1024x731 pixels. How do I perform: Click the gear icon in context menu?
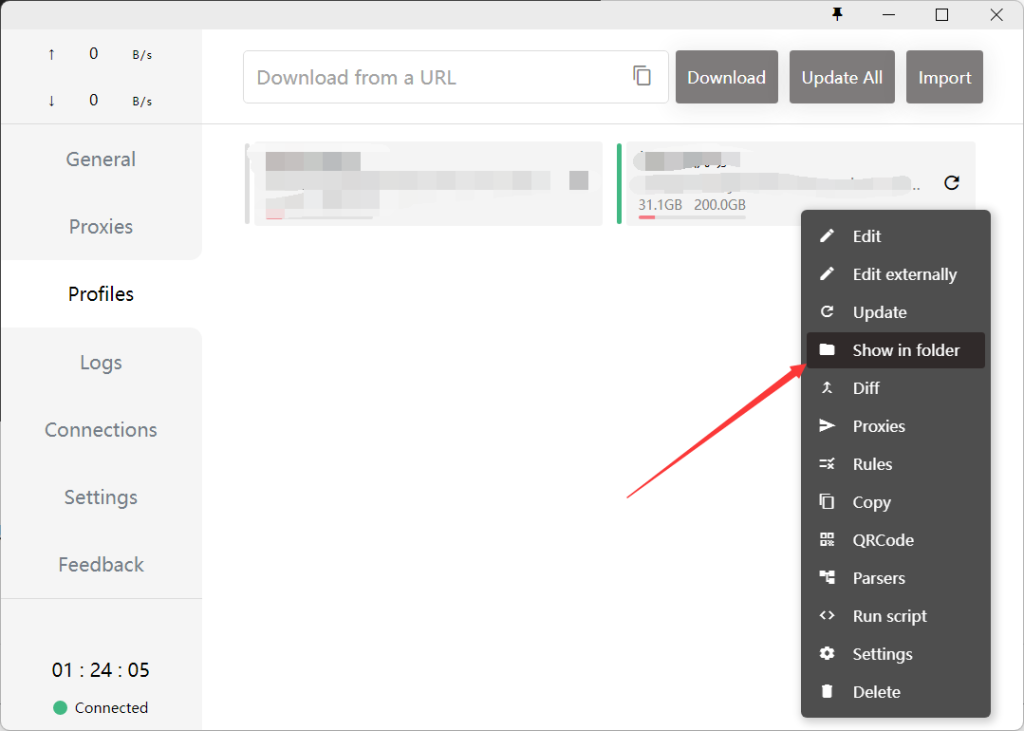click(x=827, y=654)
